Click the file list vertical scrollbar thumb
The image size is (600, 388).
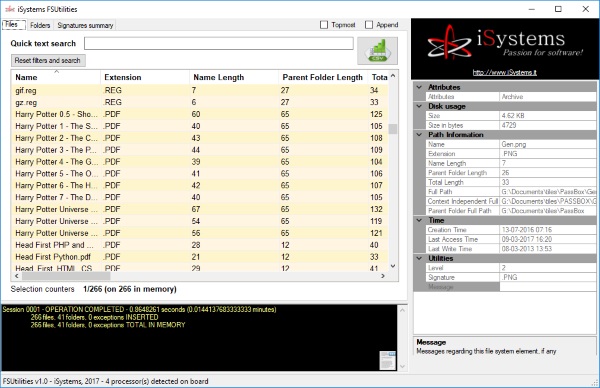tap(393, 129)
